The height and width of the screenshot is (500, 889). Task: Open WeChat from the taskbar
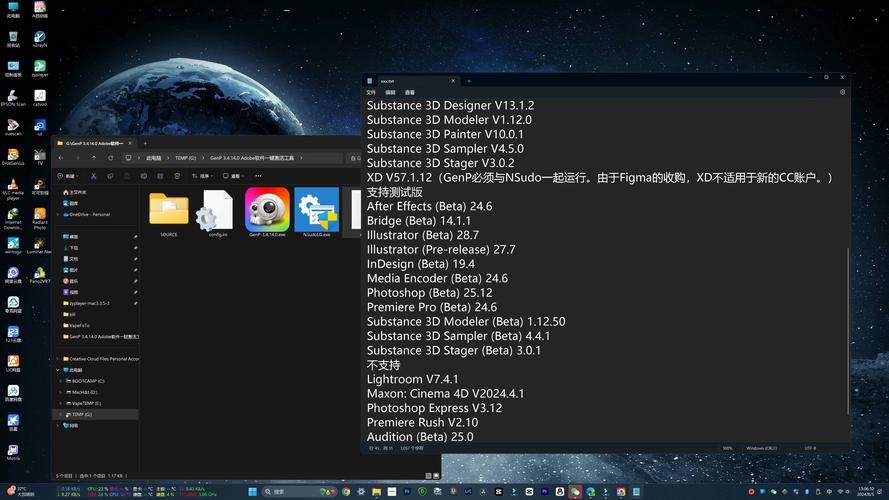pos(575,491)
